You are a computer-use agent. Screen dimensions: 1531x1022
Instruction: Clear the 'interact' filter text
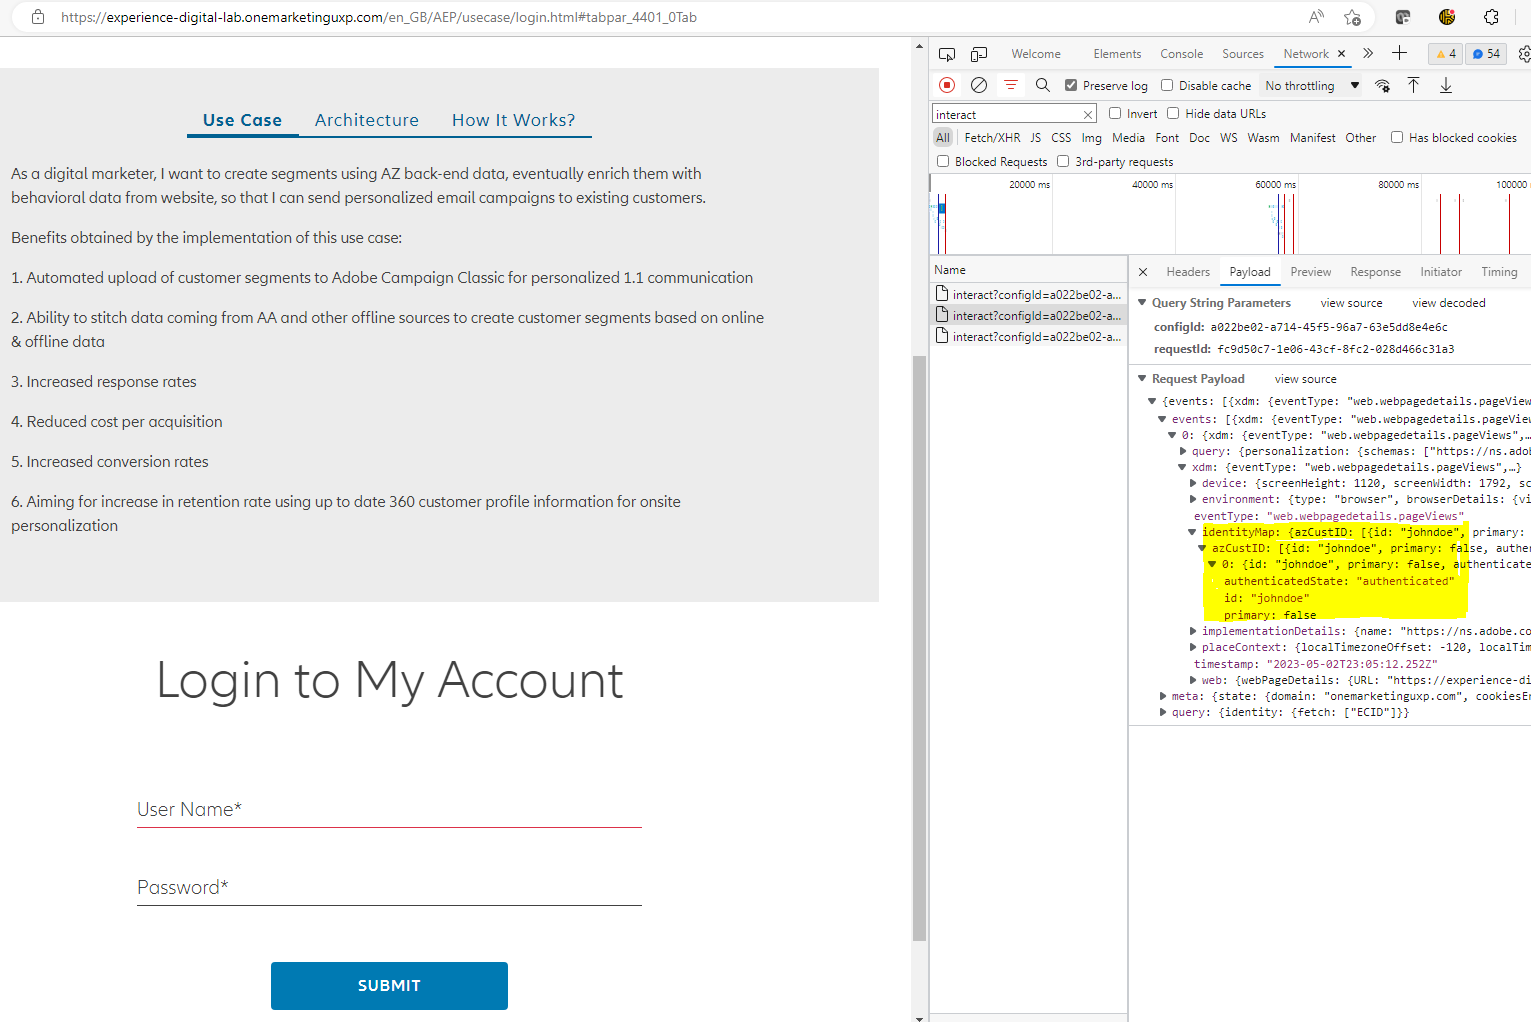pyautogui.click(x=1088, y=115)
